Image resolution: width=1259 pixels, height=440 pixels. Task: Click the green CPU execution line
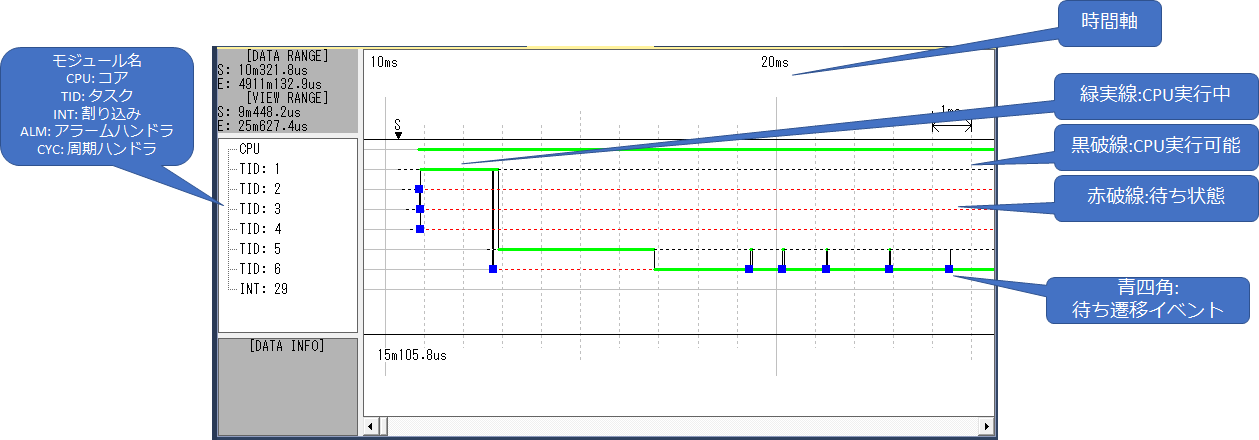coord(700,149)
